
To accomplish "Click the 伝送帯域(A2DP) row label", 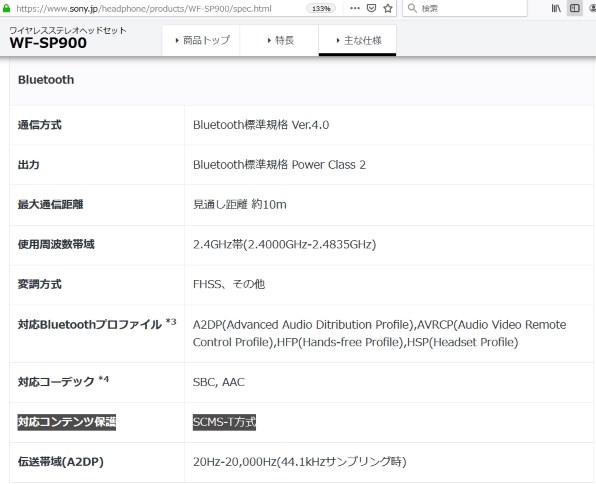I will coord(61,462).
